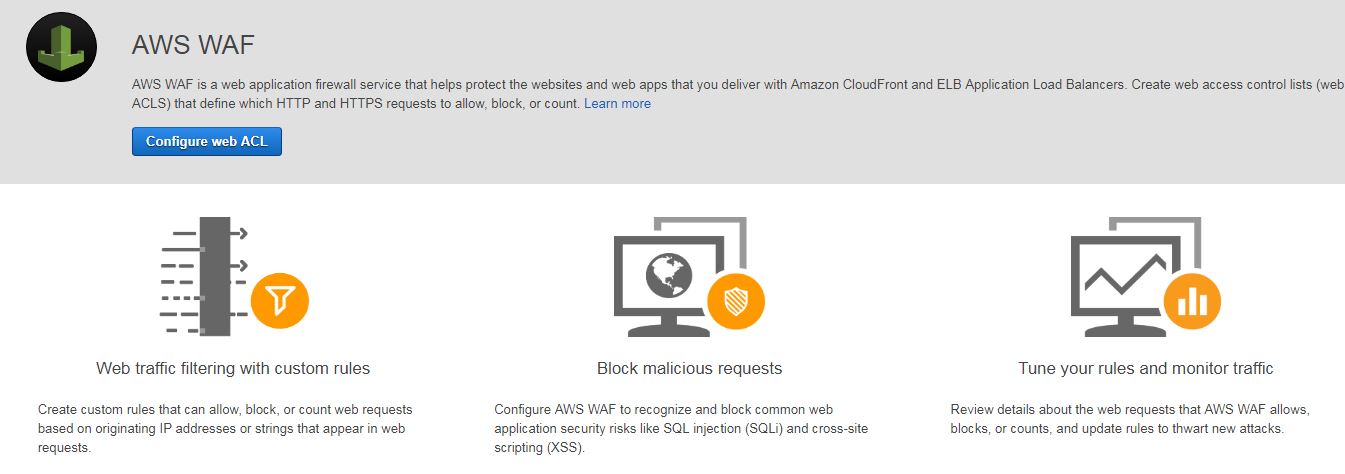Open the Learn more link
1345x474 pixels.
coord(617,103)
